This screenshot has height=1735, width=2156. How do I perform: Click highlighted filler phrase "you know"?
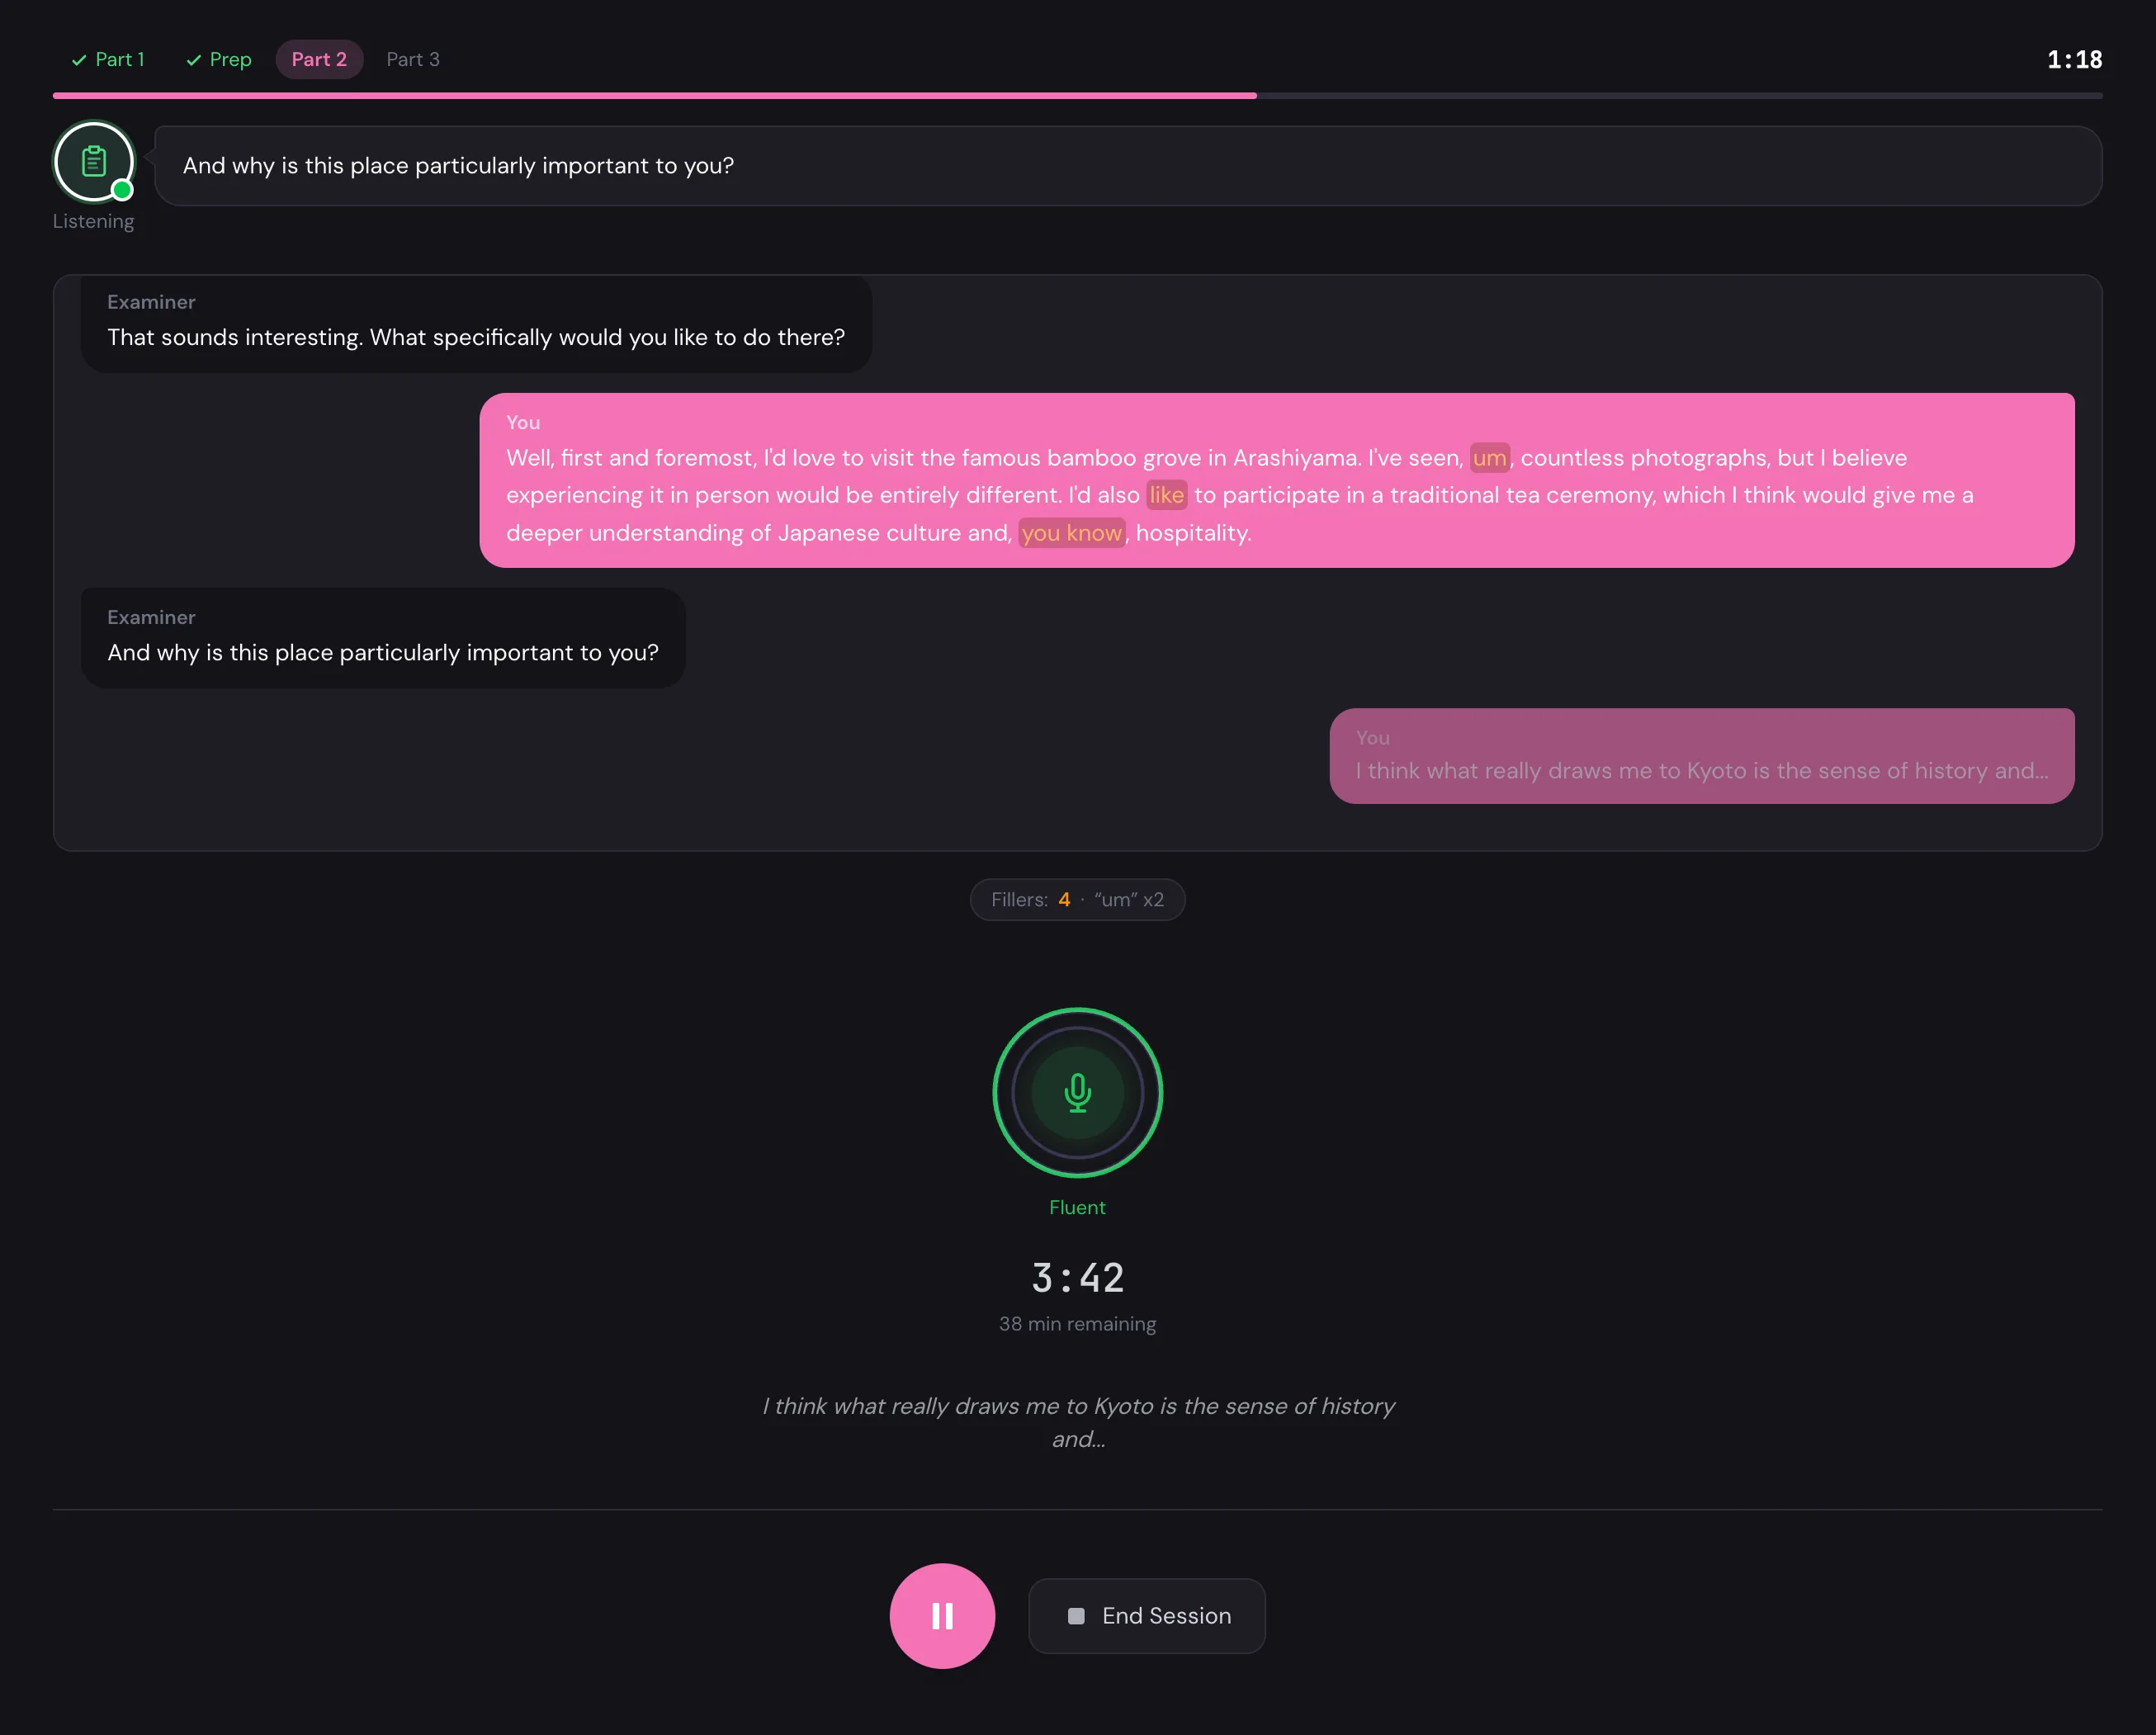coord(1071,533)
